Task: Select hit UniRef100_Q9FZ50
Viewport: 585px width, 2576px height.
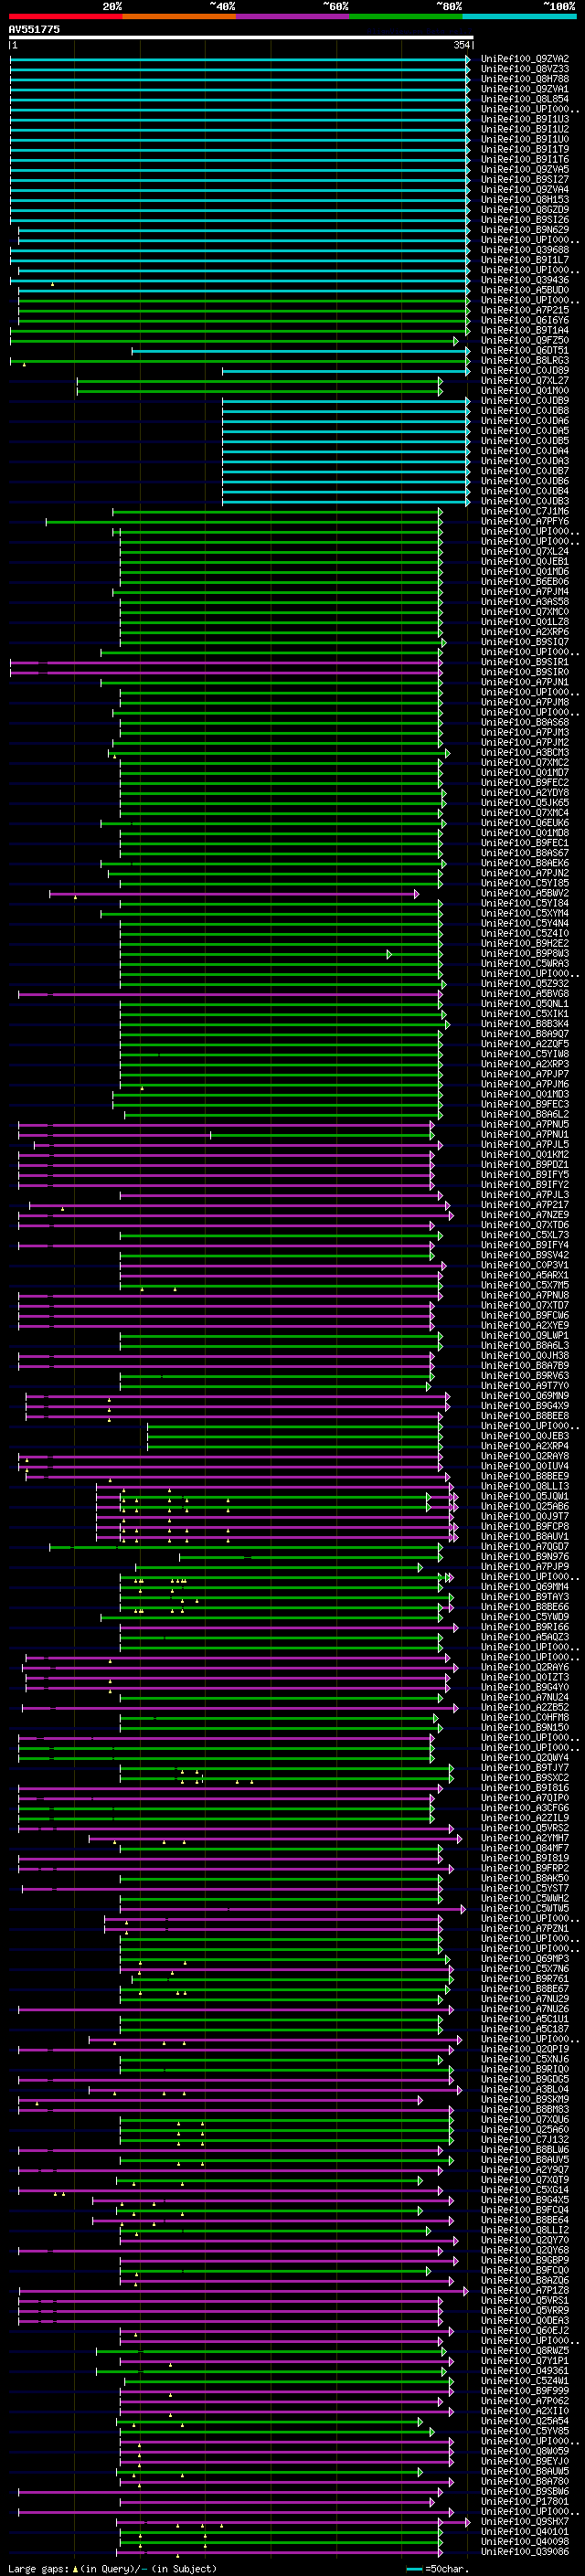Action: click(525, 340)
